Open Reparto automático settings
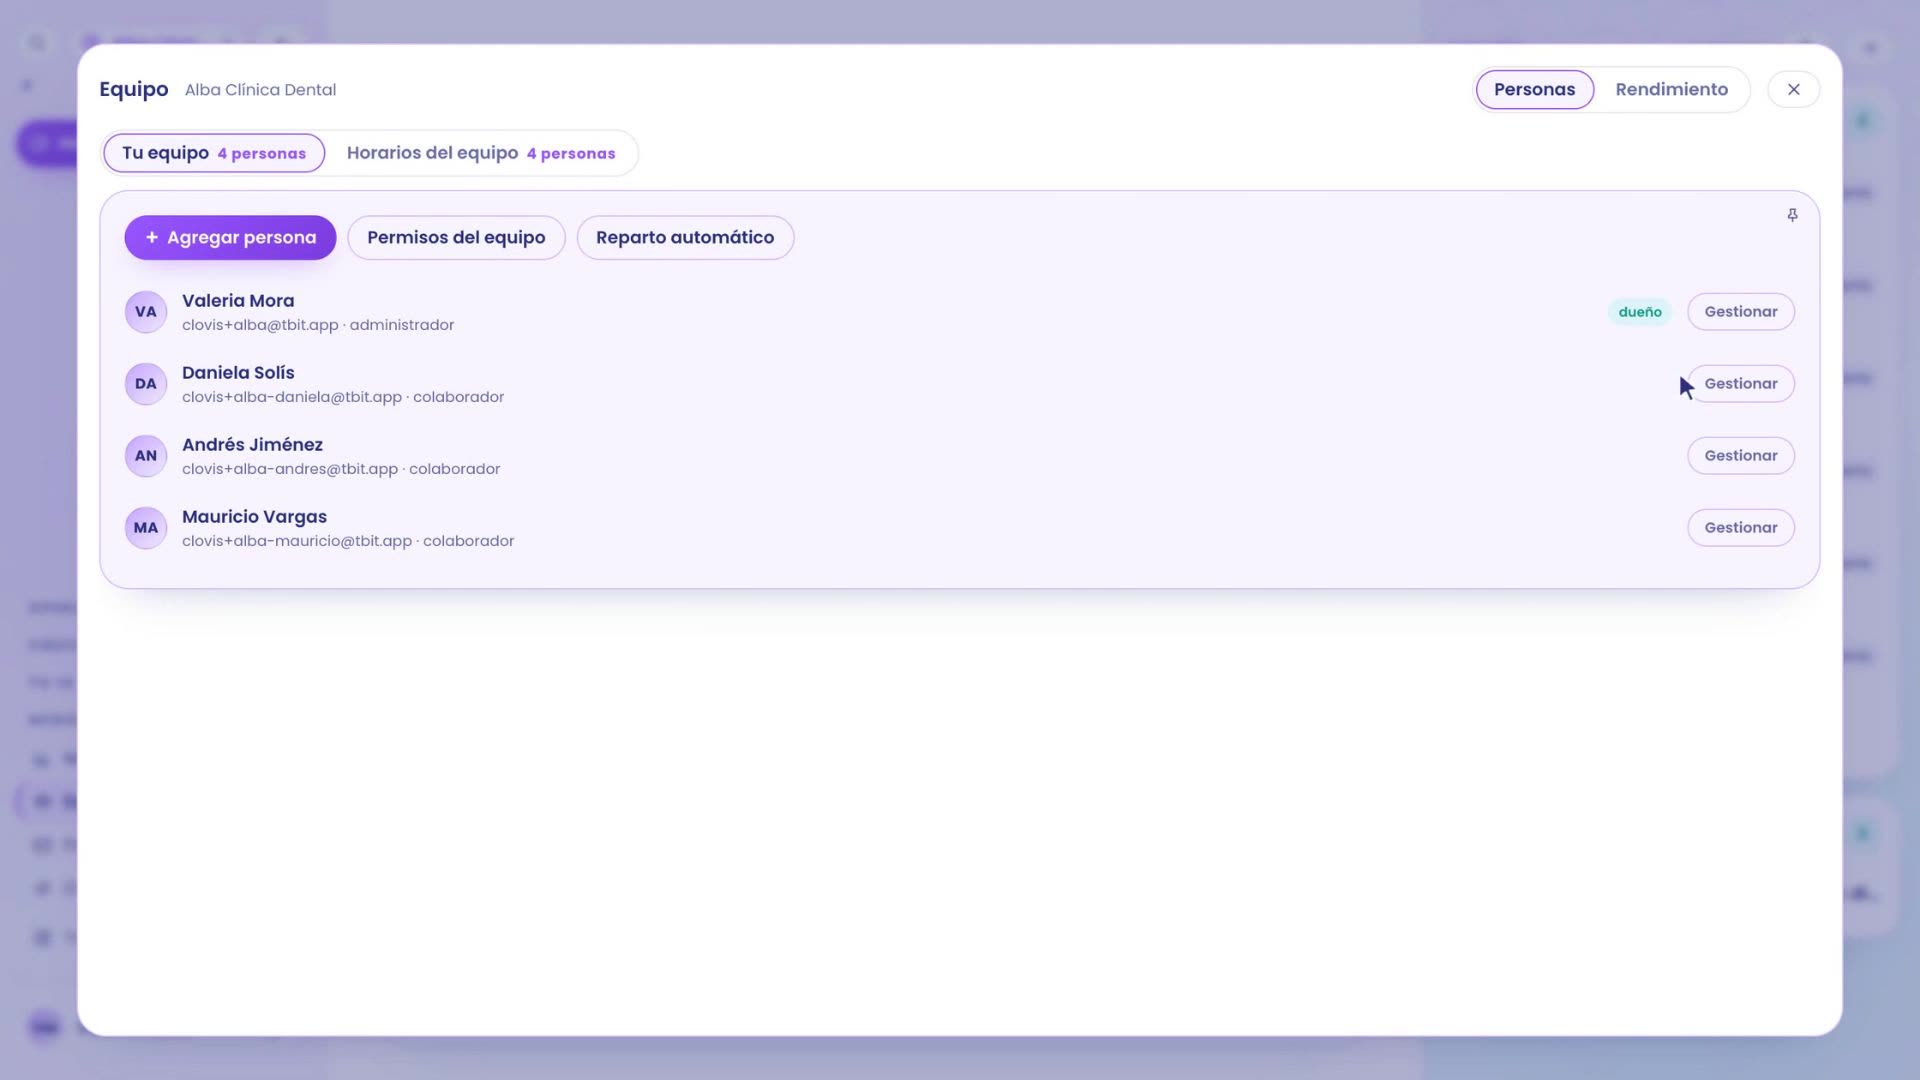The height and width of the screenshot is (1080, 1920). pos(685,238)
